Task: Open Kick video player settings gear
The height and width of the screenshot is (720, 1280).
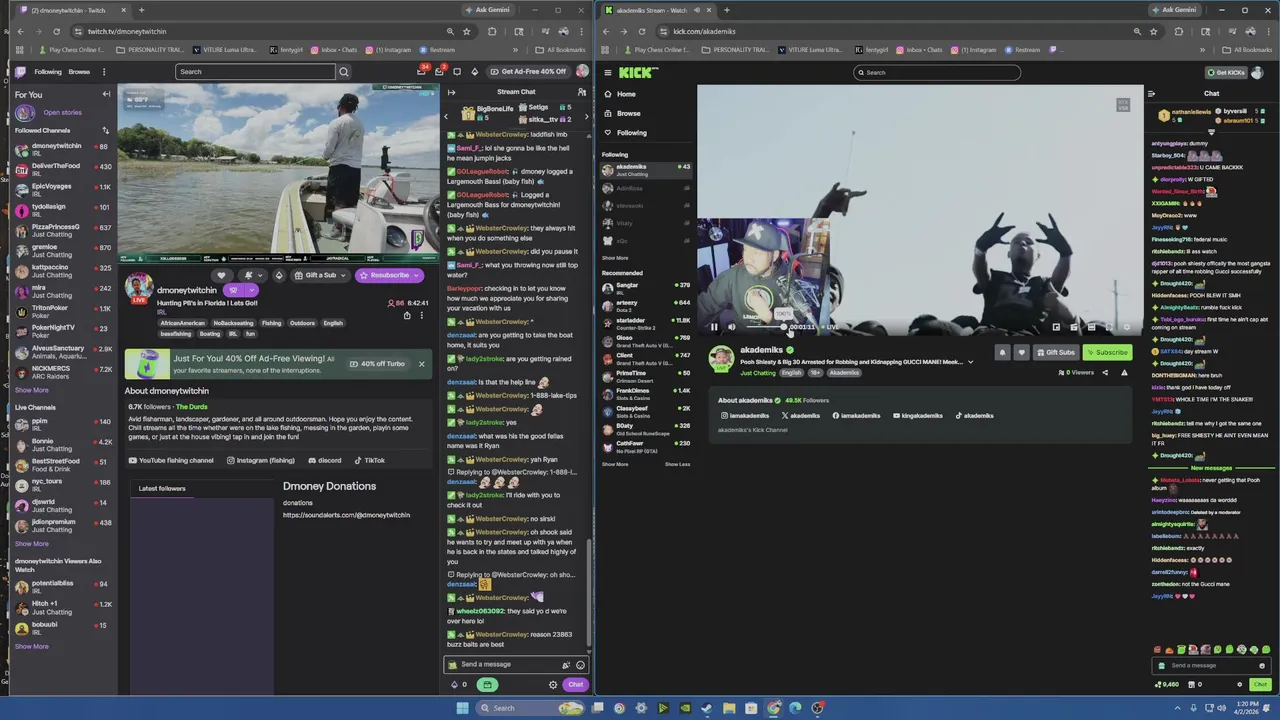Action: [1127, 327]
